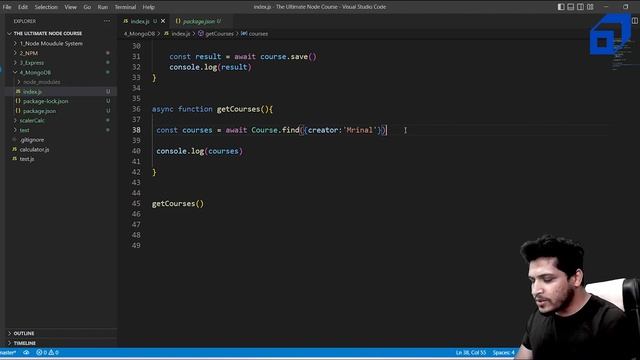Click the JSON icon beside package-lock.json
The height and width of the screenshot is (360, 640).
[x=18, y=101]
